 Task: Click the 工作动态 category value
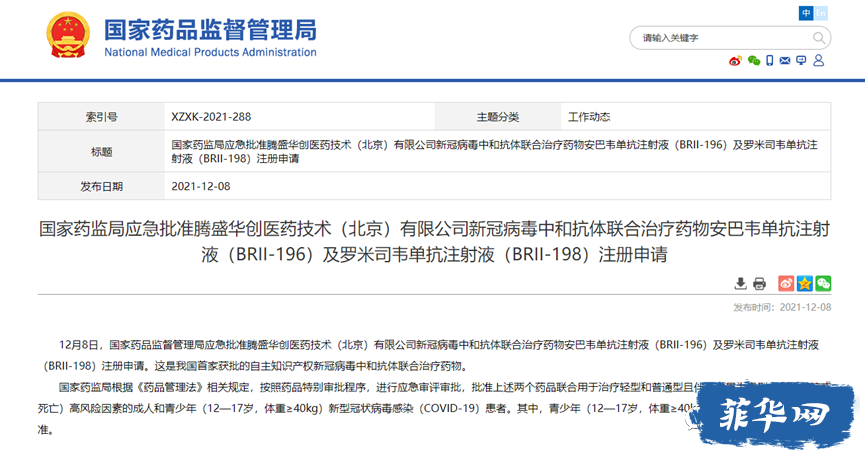pyautogui.click(x=589, y=117)
